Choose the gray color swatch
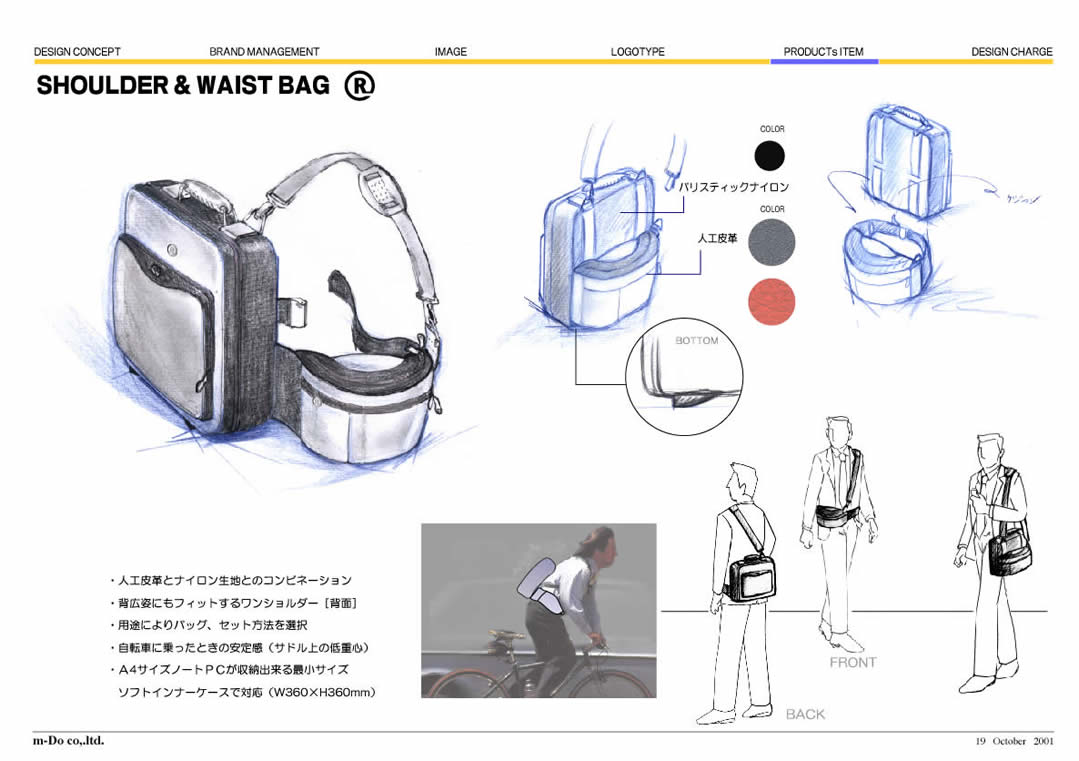Viewport: 1079px width, 761px height. (772, 239)
